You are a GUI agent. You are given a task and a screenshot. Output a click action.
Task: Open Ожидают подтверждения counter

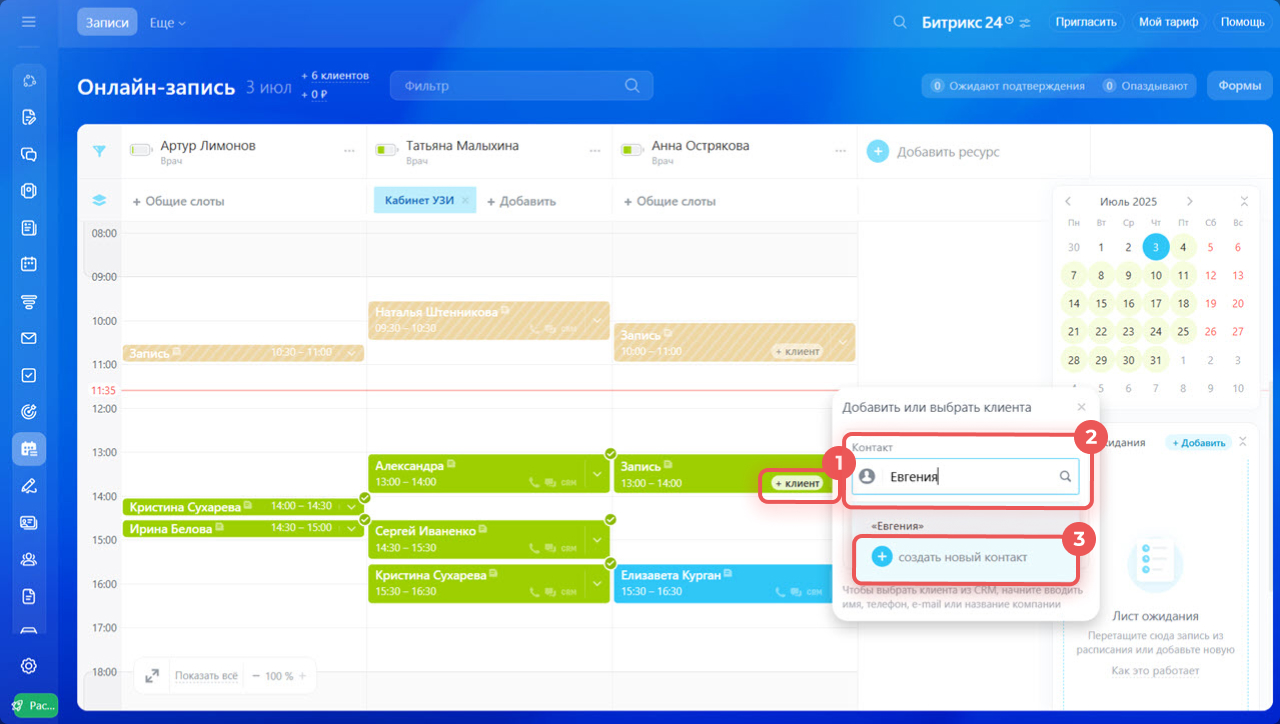point(1008,86)
